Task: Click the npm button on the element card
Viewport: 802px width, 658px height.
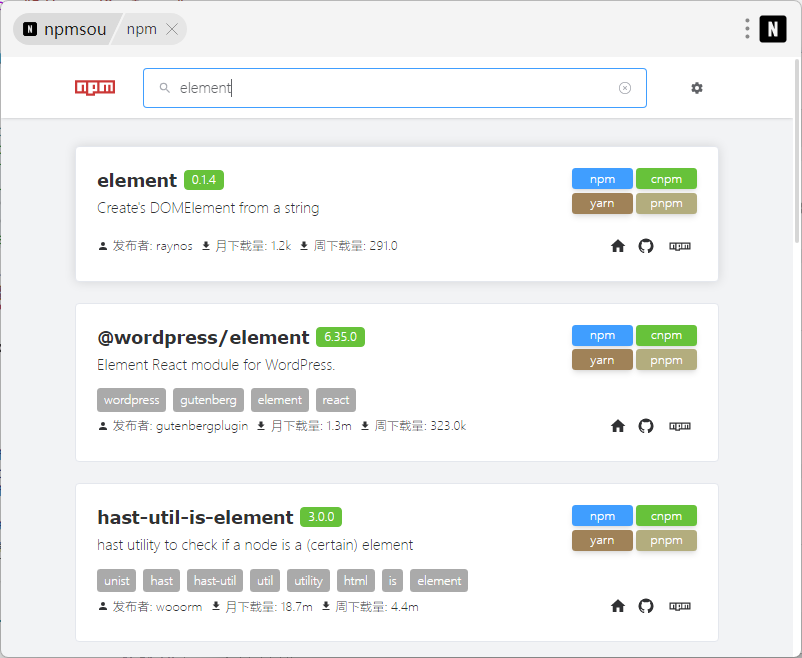Action: (602, 179)
